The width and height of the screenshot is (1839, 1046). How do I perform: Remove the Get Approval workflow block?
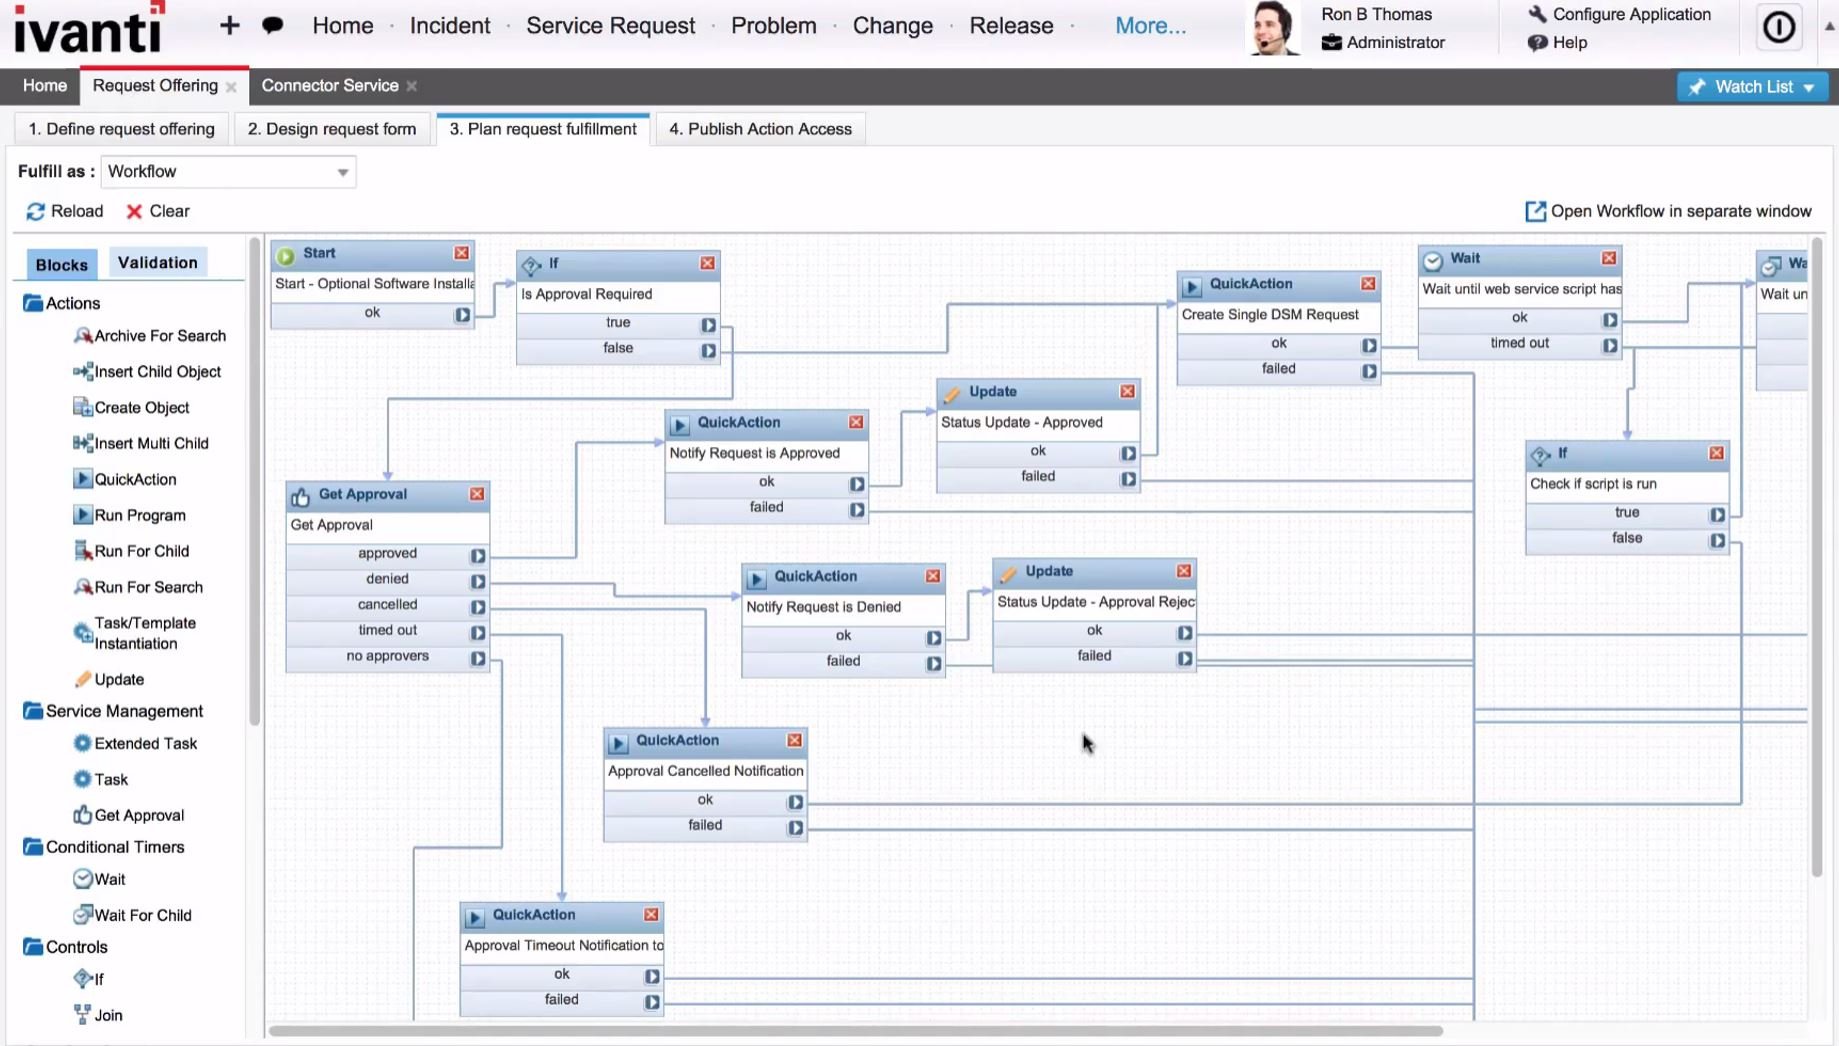[477, 494]
